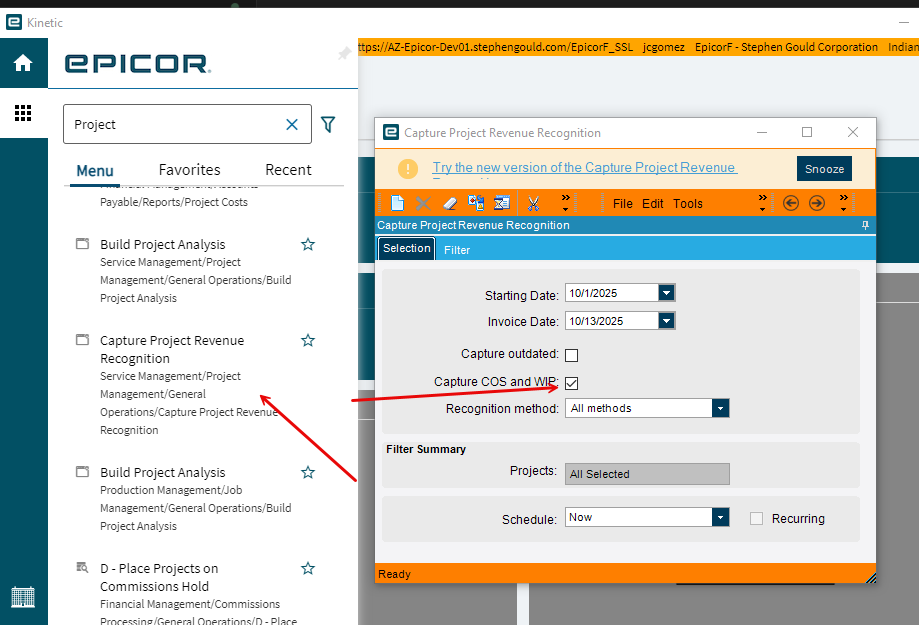
Task: Expand the Recognition method dropdown
Action: click(x=720, y=408)
